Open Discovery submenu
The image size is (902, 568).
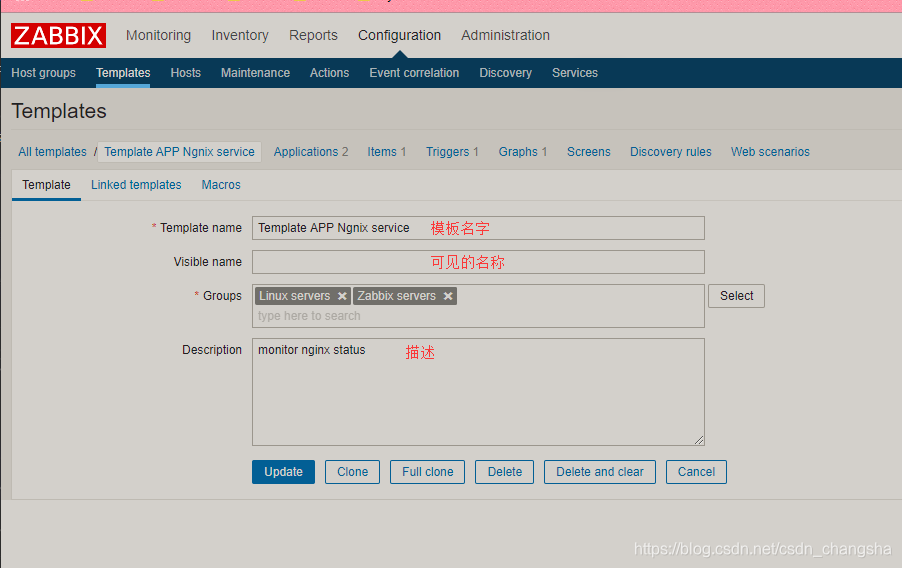click(x=506, y=73)
